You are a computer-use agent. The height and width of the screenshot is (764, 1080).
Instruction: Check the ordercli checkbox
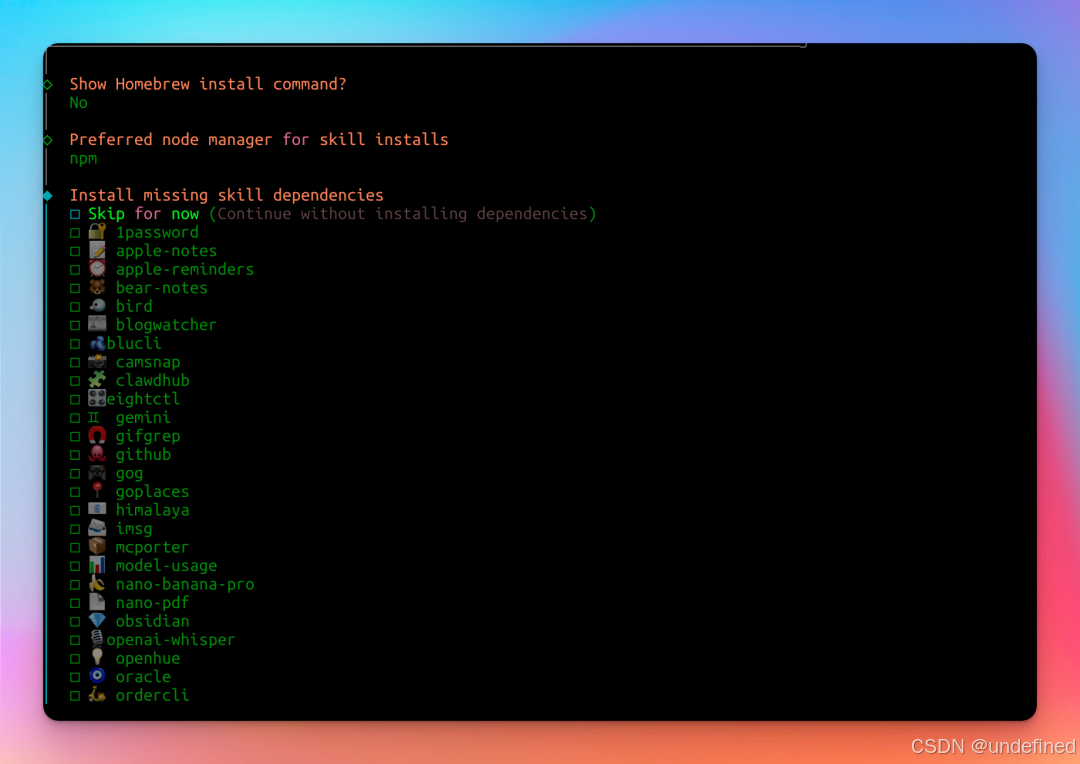(75, 696)
